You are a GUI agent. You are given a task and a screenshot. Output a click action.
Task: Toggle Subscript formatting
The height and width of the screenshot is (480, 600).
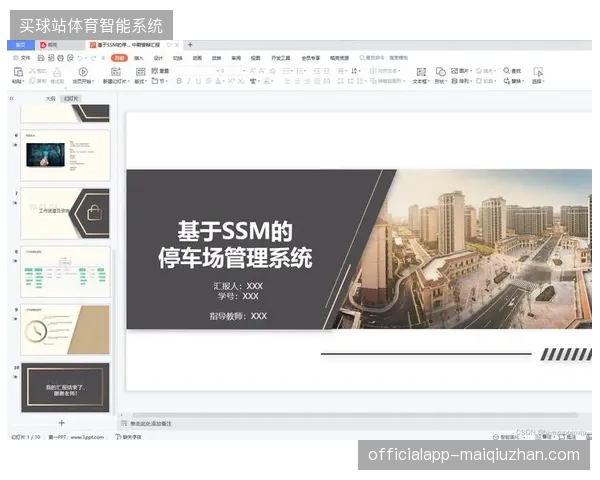coord(241,81)
